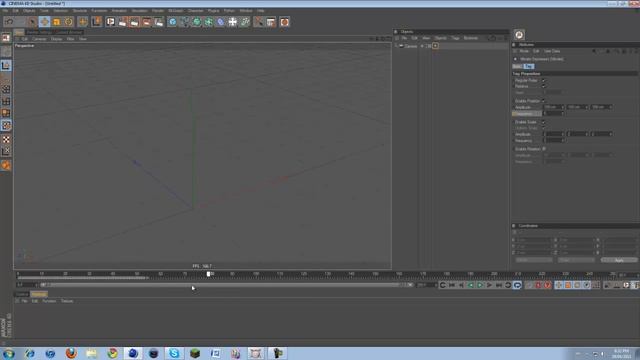Select the Scale tool in top toolbar
640x360 pixels.
coord(57,22)
